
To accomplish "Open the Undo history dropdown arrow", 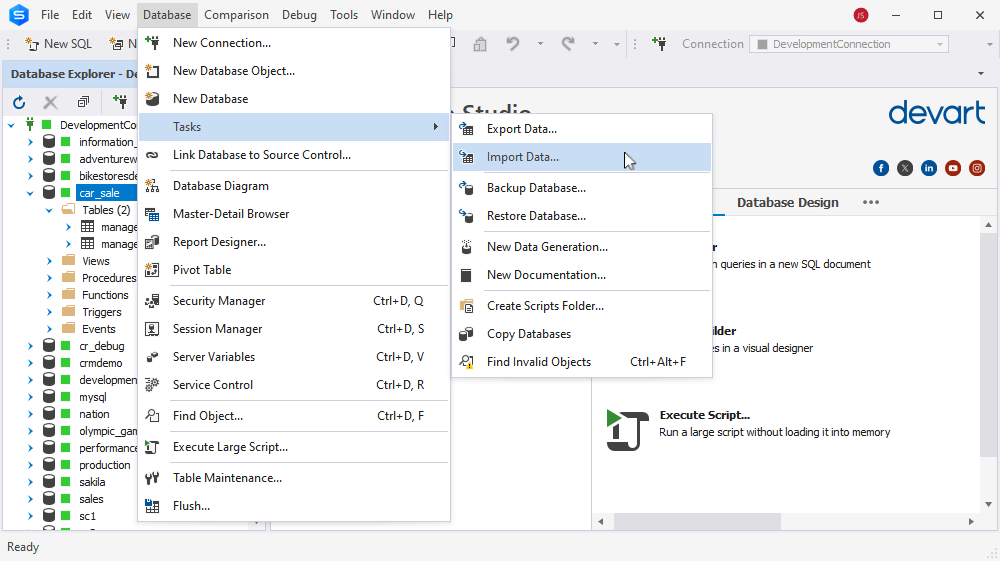I will (x=540, y=44).
